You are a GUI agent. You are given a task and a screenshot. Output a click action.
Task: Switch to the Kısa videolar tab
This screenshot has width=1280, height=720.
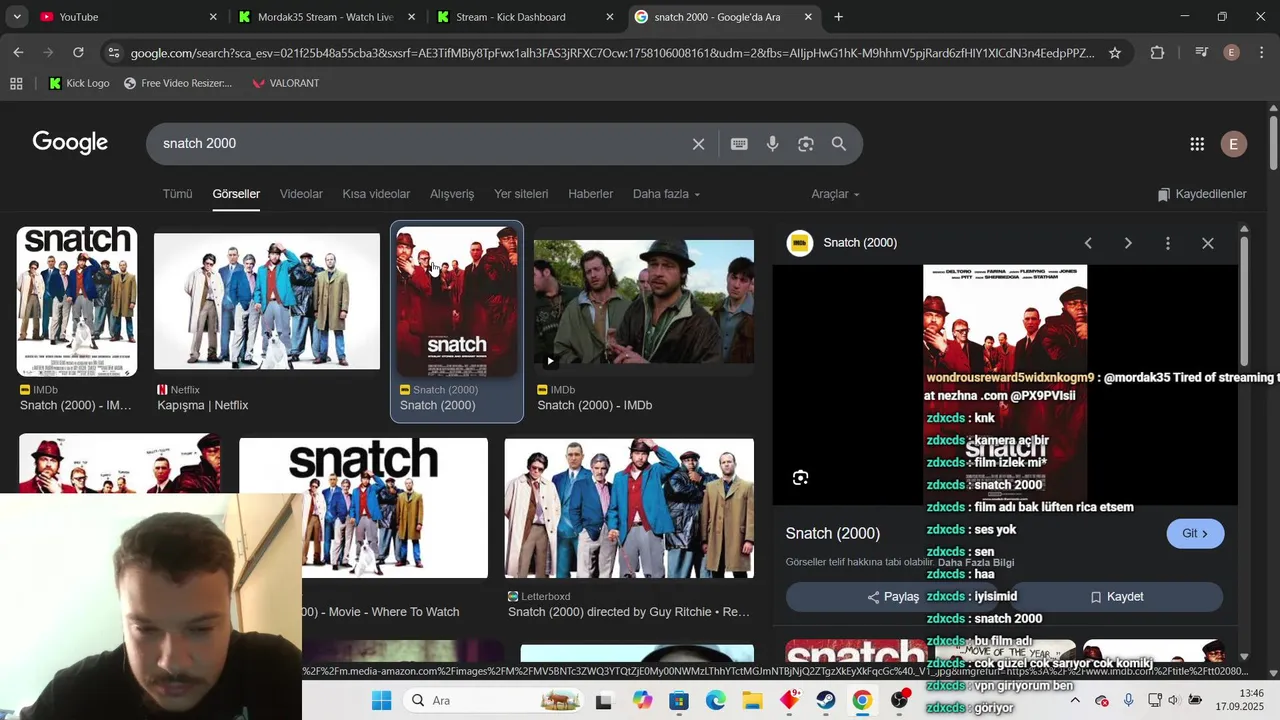(x=376, y=194)
